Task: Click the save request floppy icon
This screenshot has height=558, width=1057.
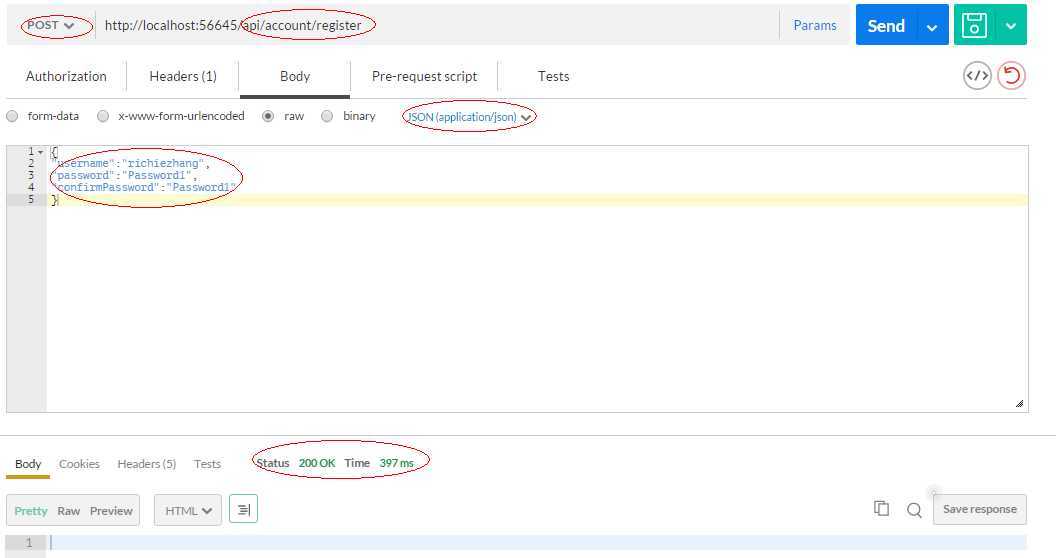Action: point(974,26)
